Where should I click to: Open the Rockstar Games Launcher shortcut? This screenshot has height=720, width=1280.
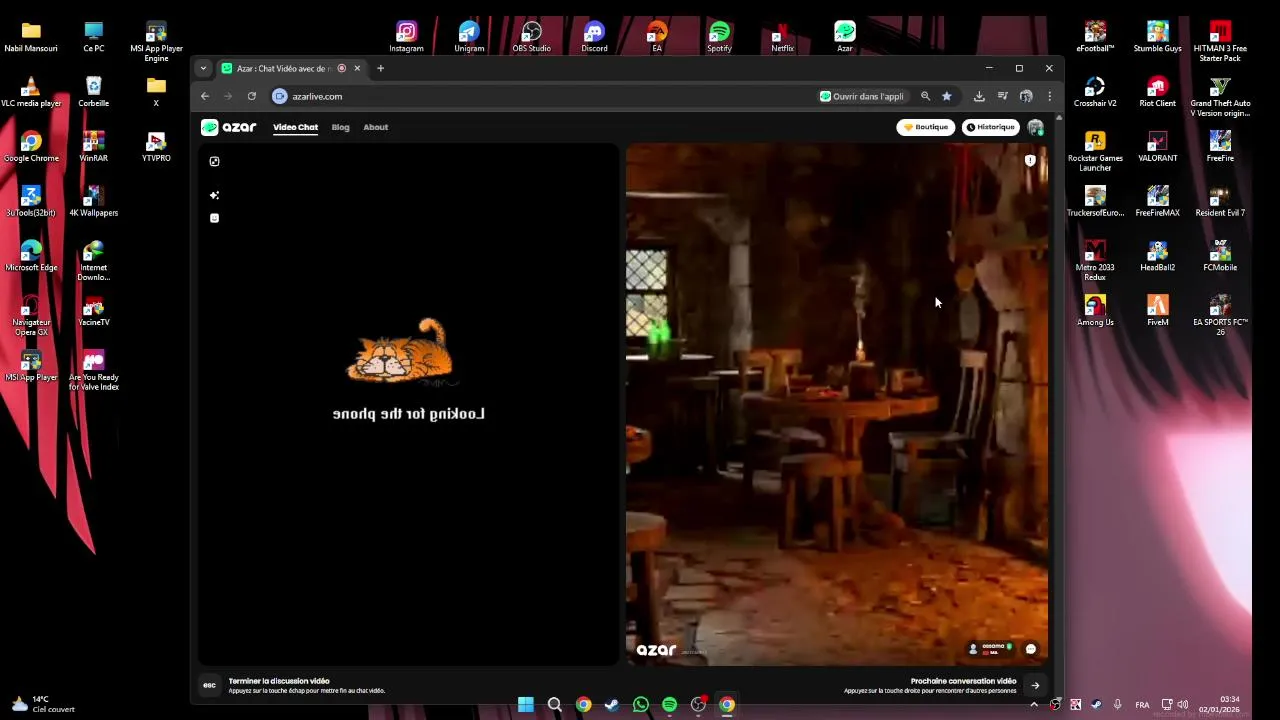click(1095, 152)
